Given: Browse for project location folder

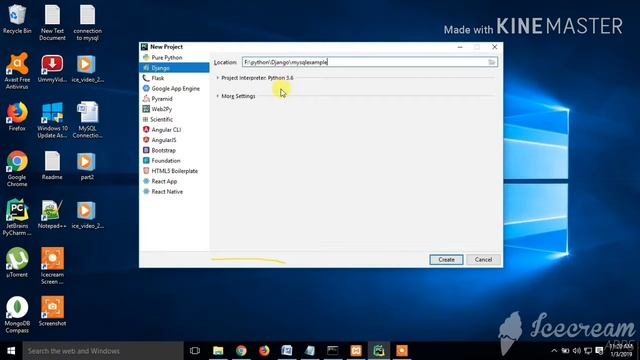Looking at the screenshot, I should click(492, 62).
